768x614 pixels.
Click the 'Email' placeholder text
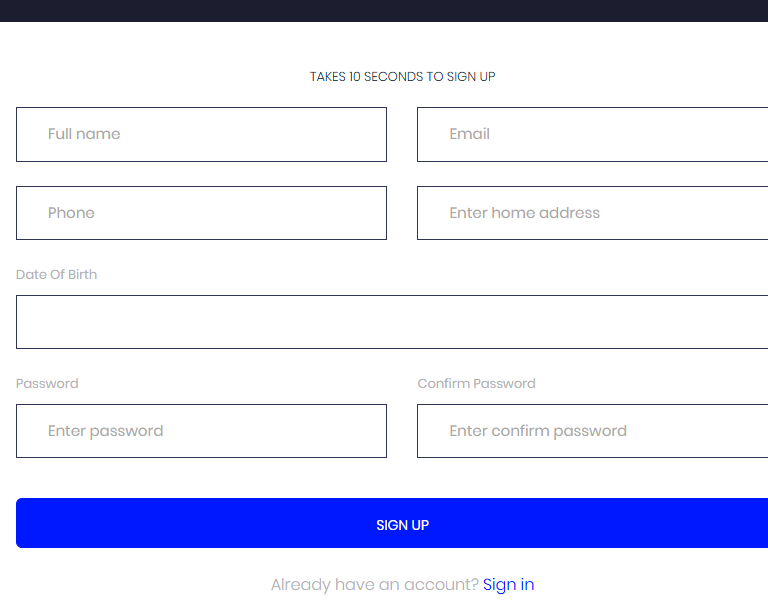[469, 134]
